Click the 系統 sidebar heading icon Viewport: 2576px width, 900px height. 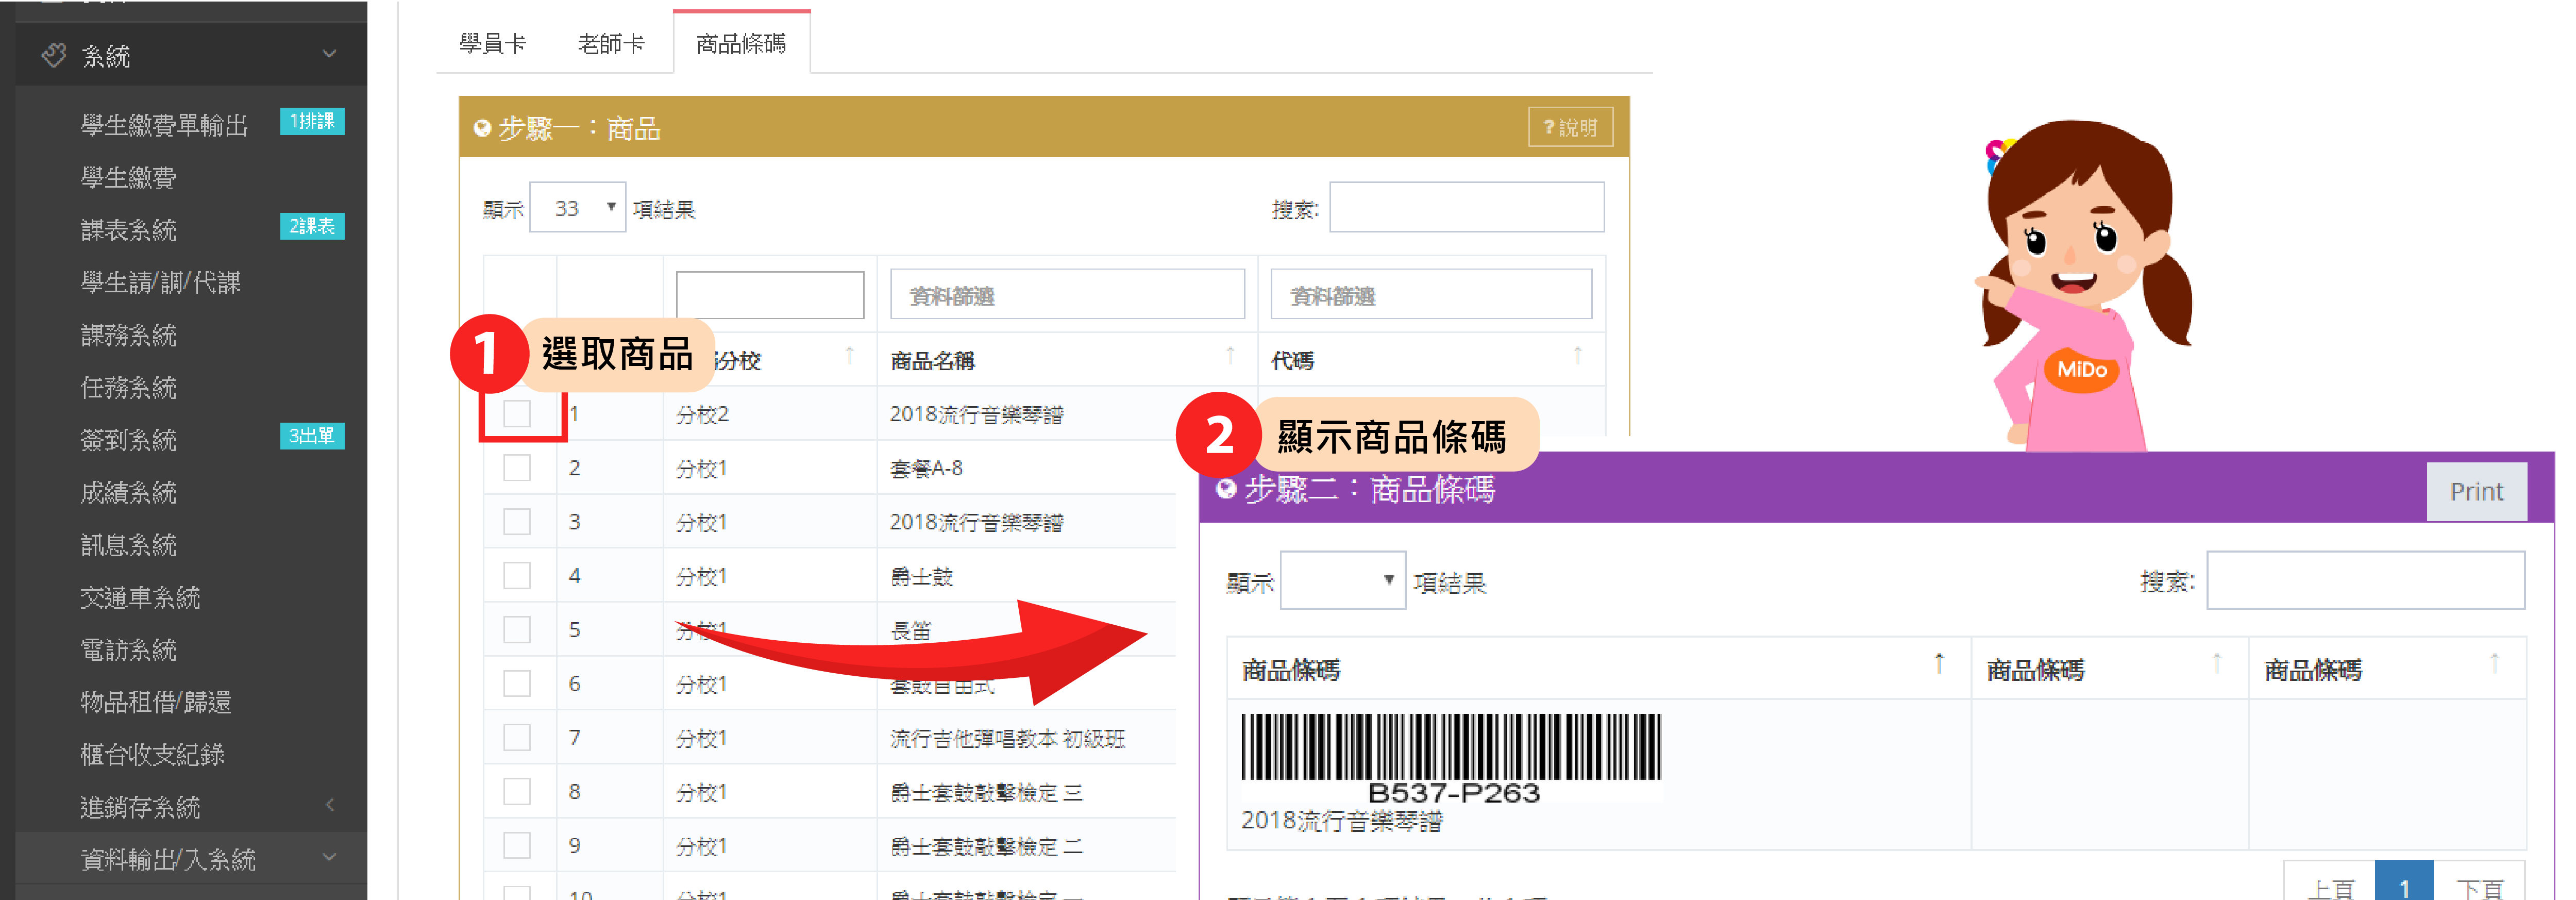(54, 55)
